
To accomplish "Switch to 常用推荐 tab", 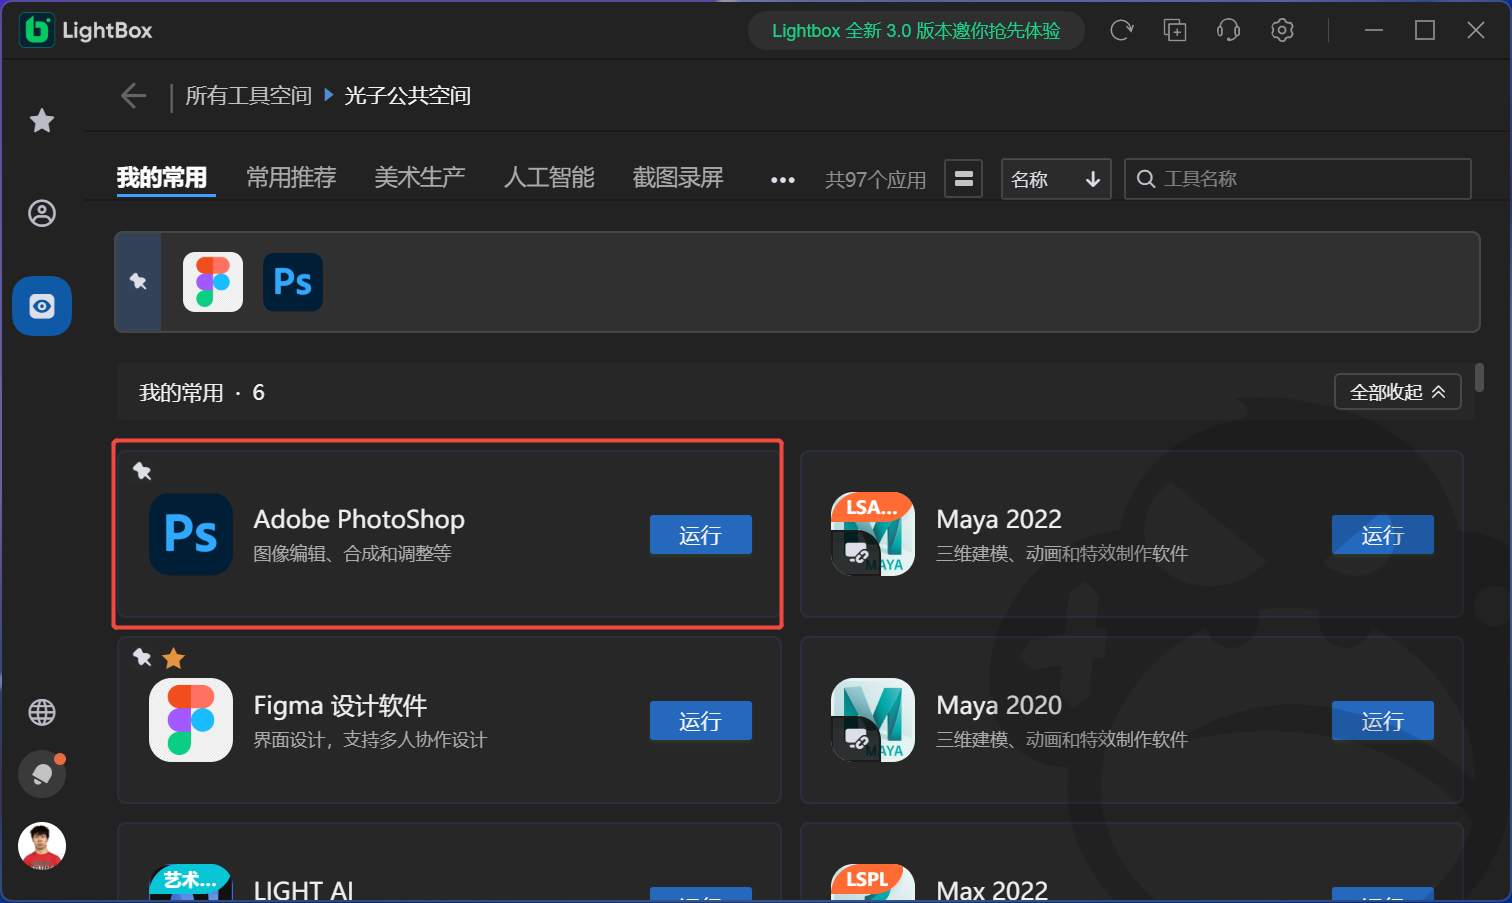I will (x=291, y=178).
